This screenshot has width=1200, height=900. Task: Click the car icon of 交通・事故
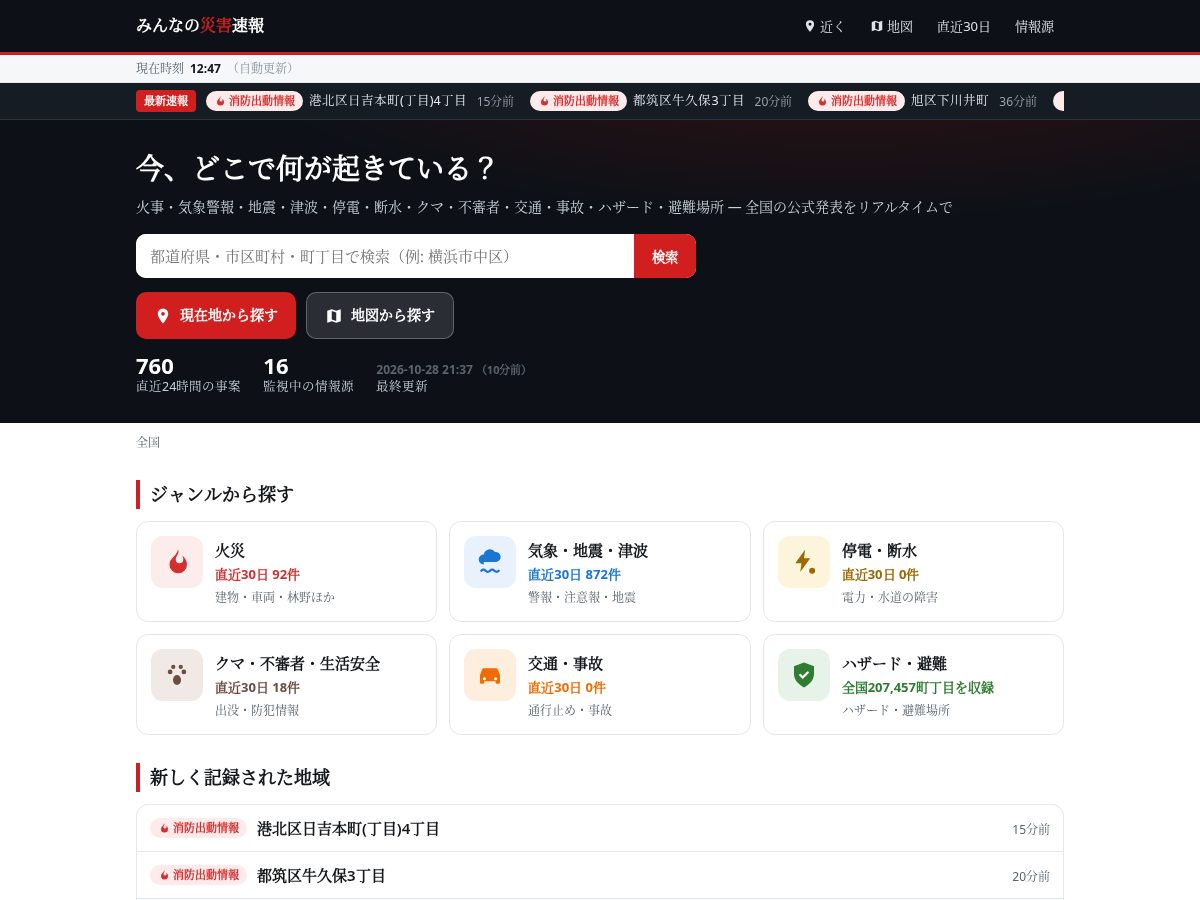tap(490, 675)
